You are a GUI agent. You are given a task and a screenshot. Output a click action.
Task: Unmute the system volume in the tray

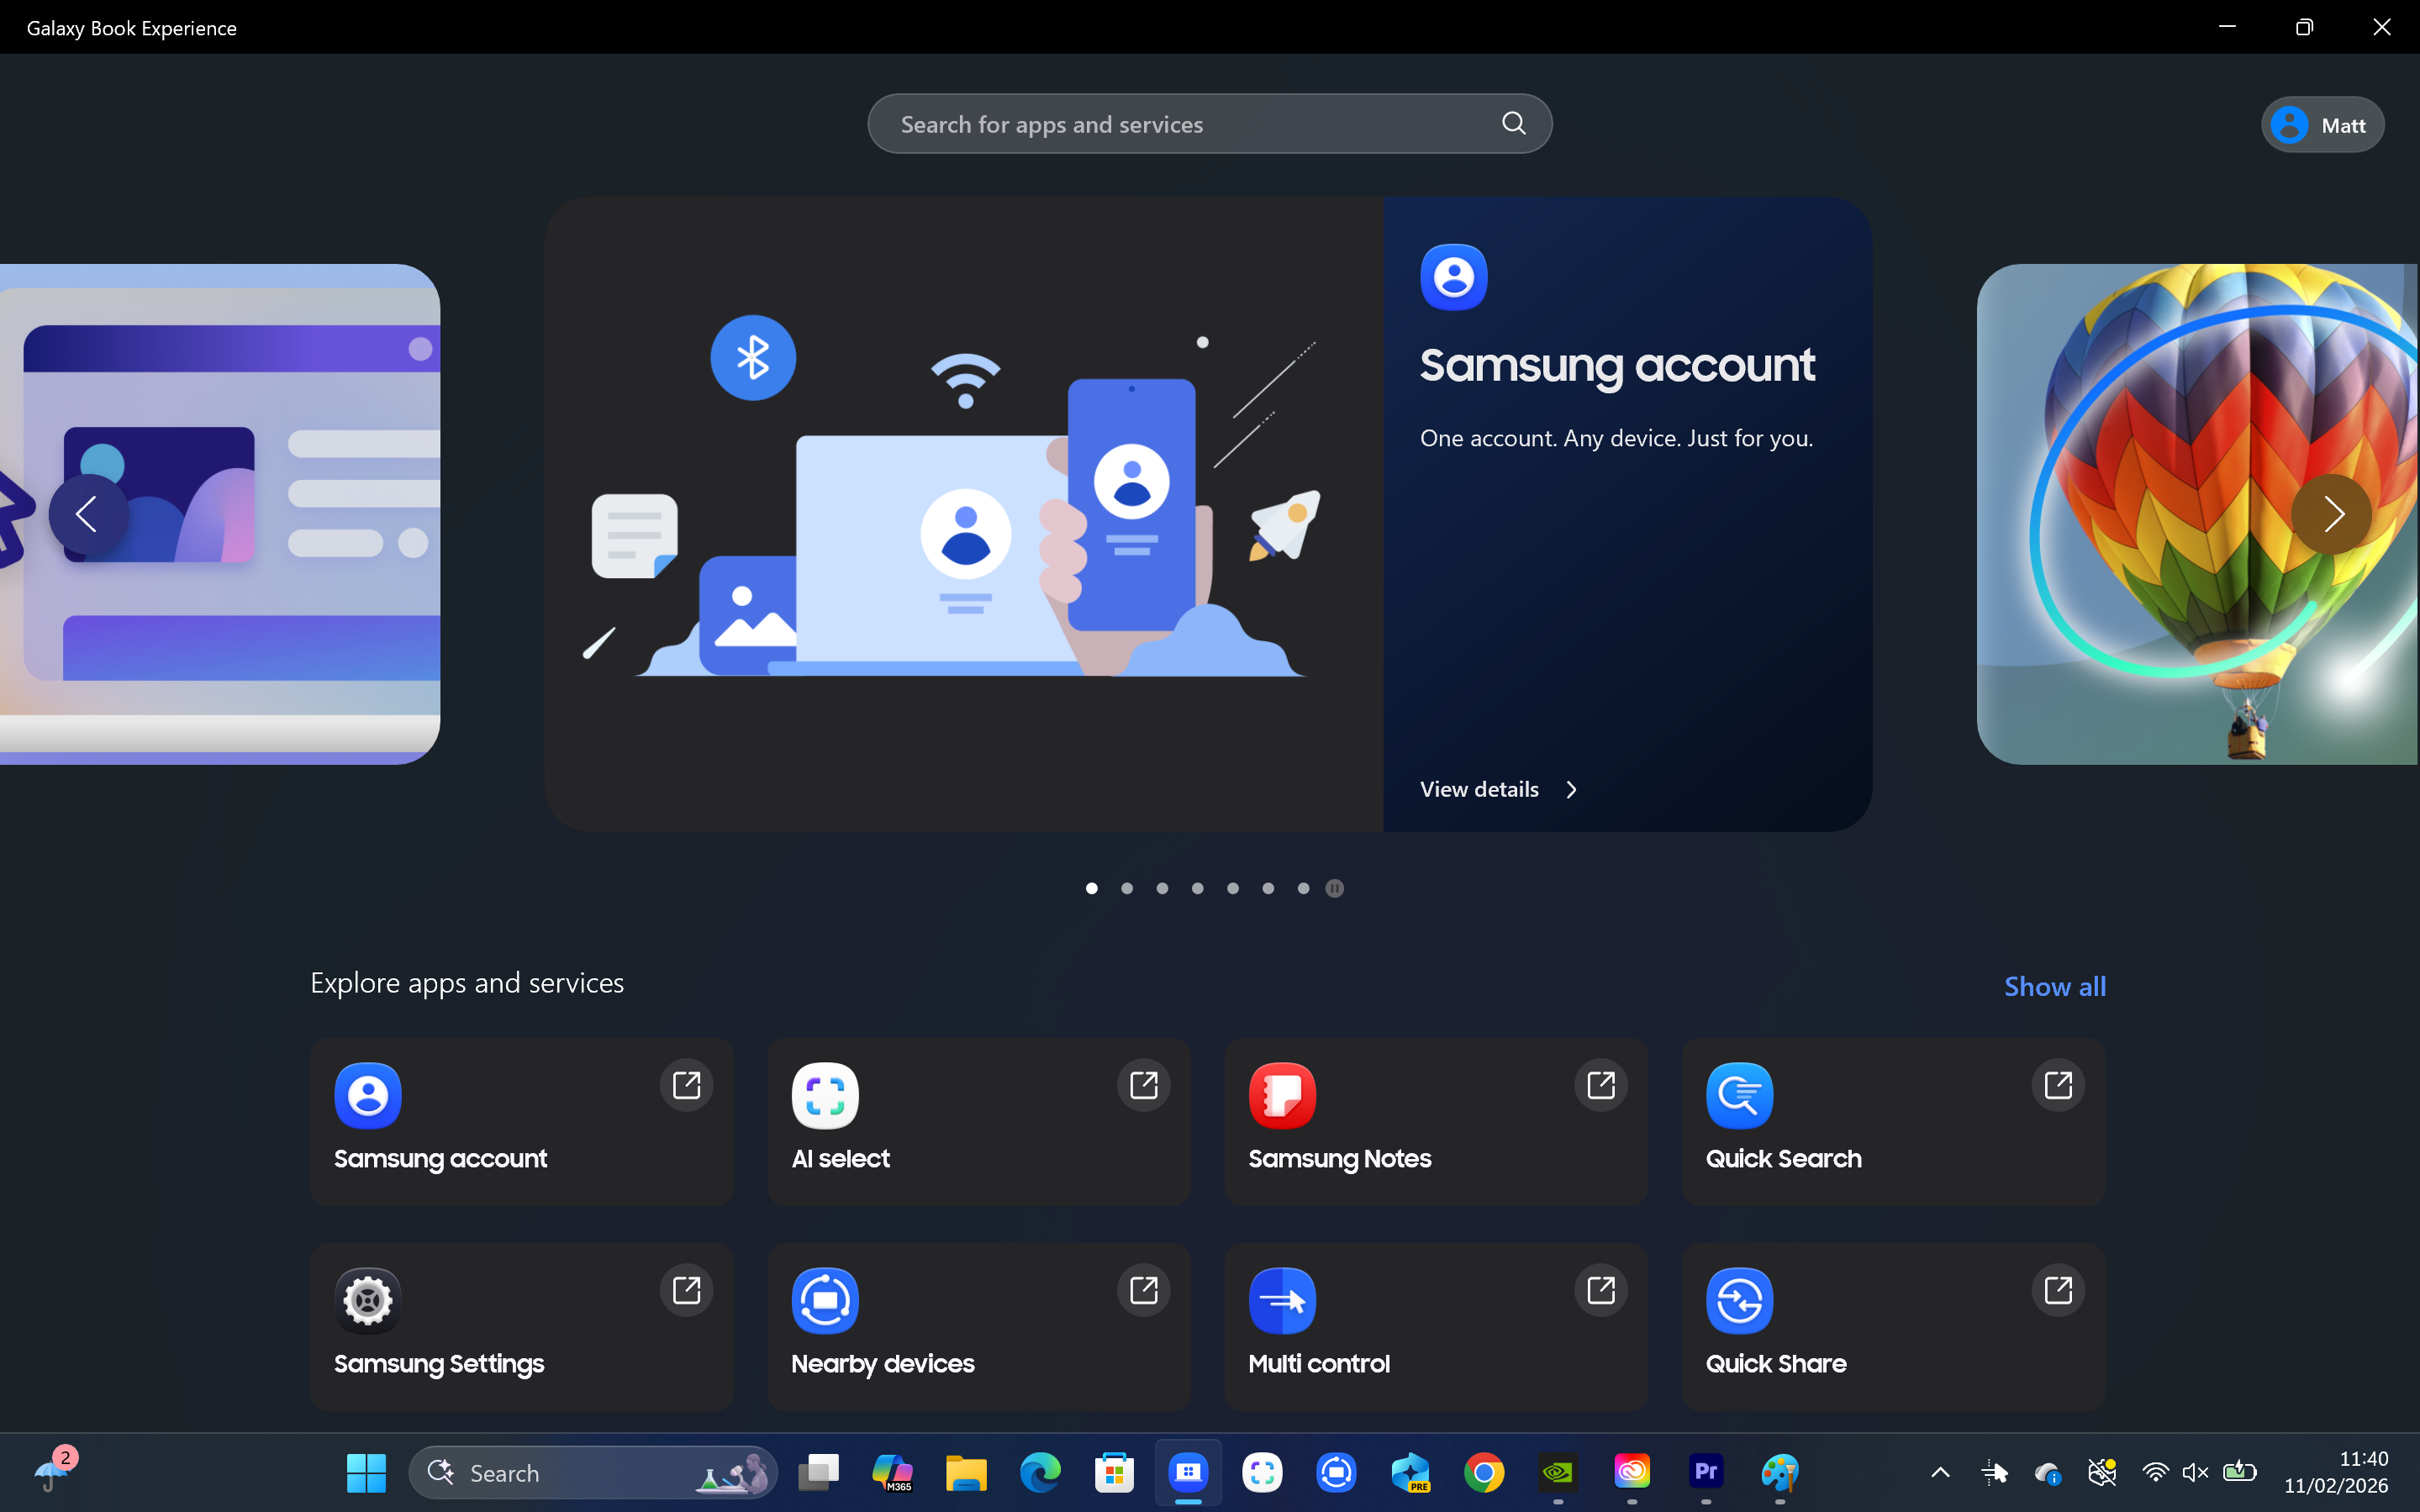(2196, 1472)
